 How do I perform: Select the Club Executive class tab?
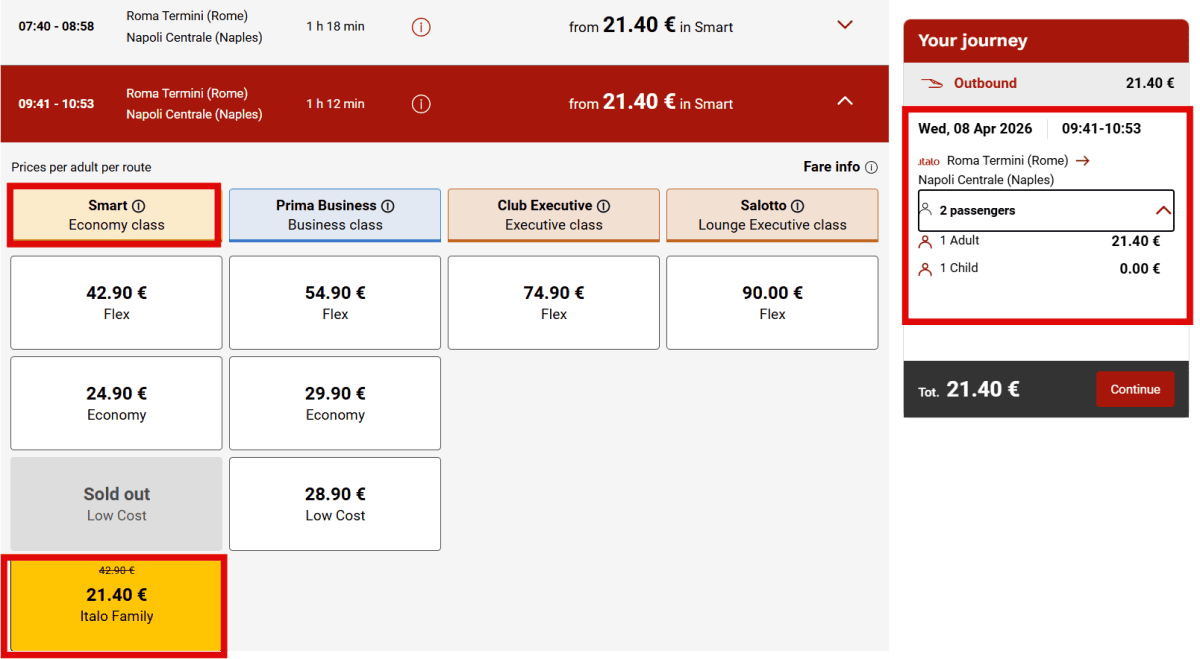(554, 215)
